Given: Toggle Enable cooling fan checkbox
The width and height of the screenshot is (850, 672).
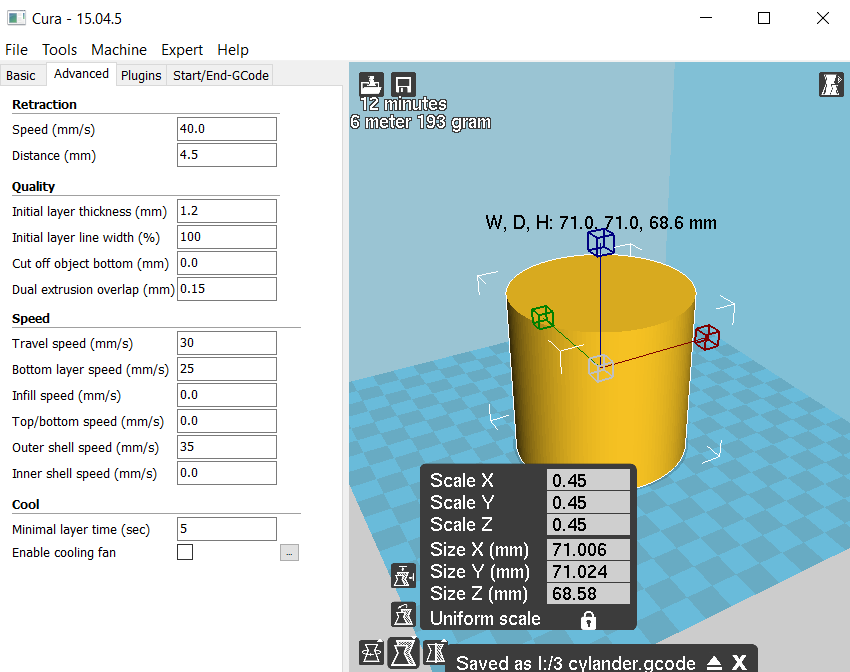Looking at the screenshot, I should click(x=185, y=552).
